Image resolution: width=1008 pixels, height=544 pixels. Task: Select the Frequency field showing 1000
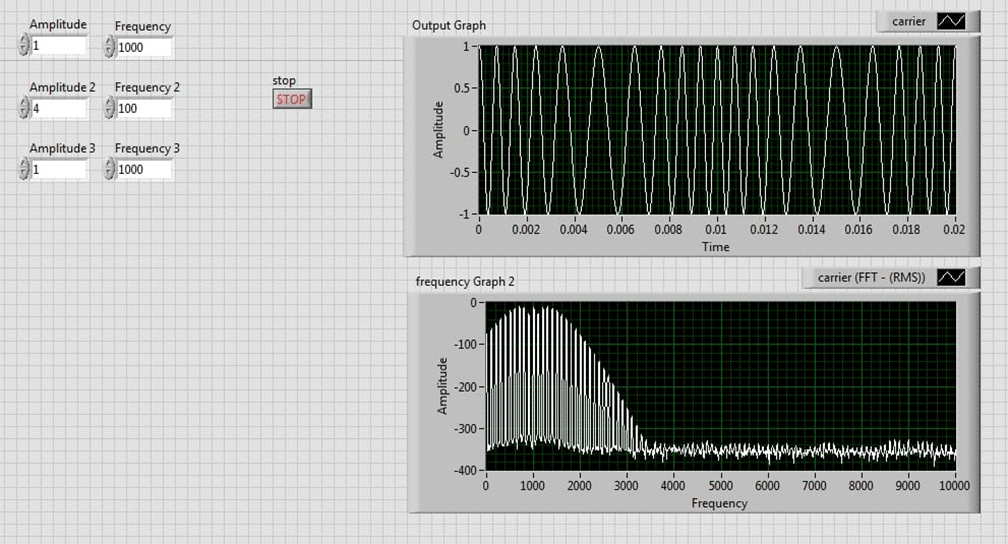[144, 47]
